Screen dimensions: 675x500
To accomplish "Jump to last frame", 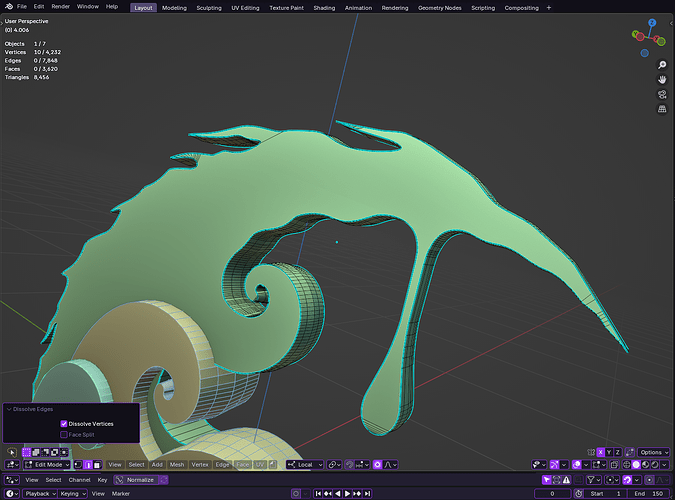I will coord(367,494).
